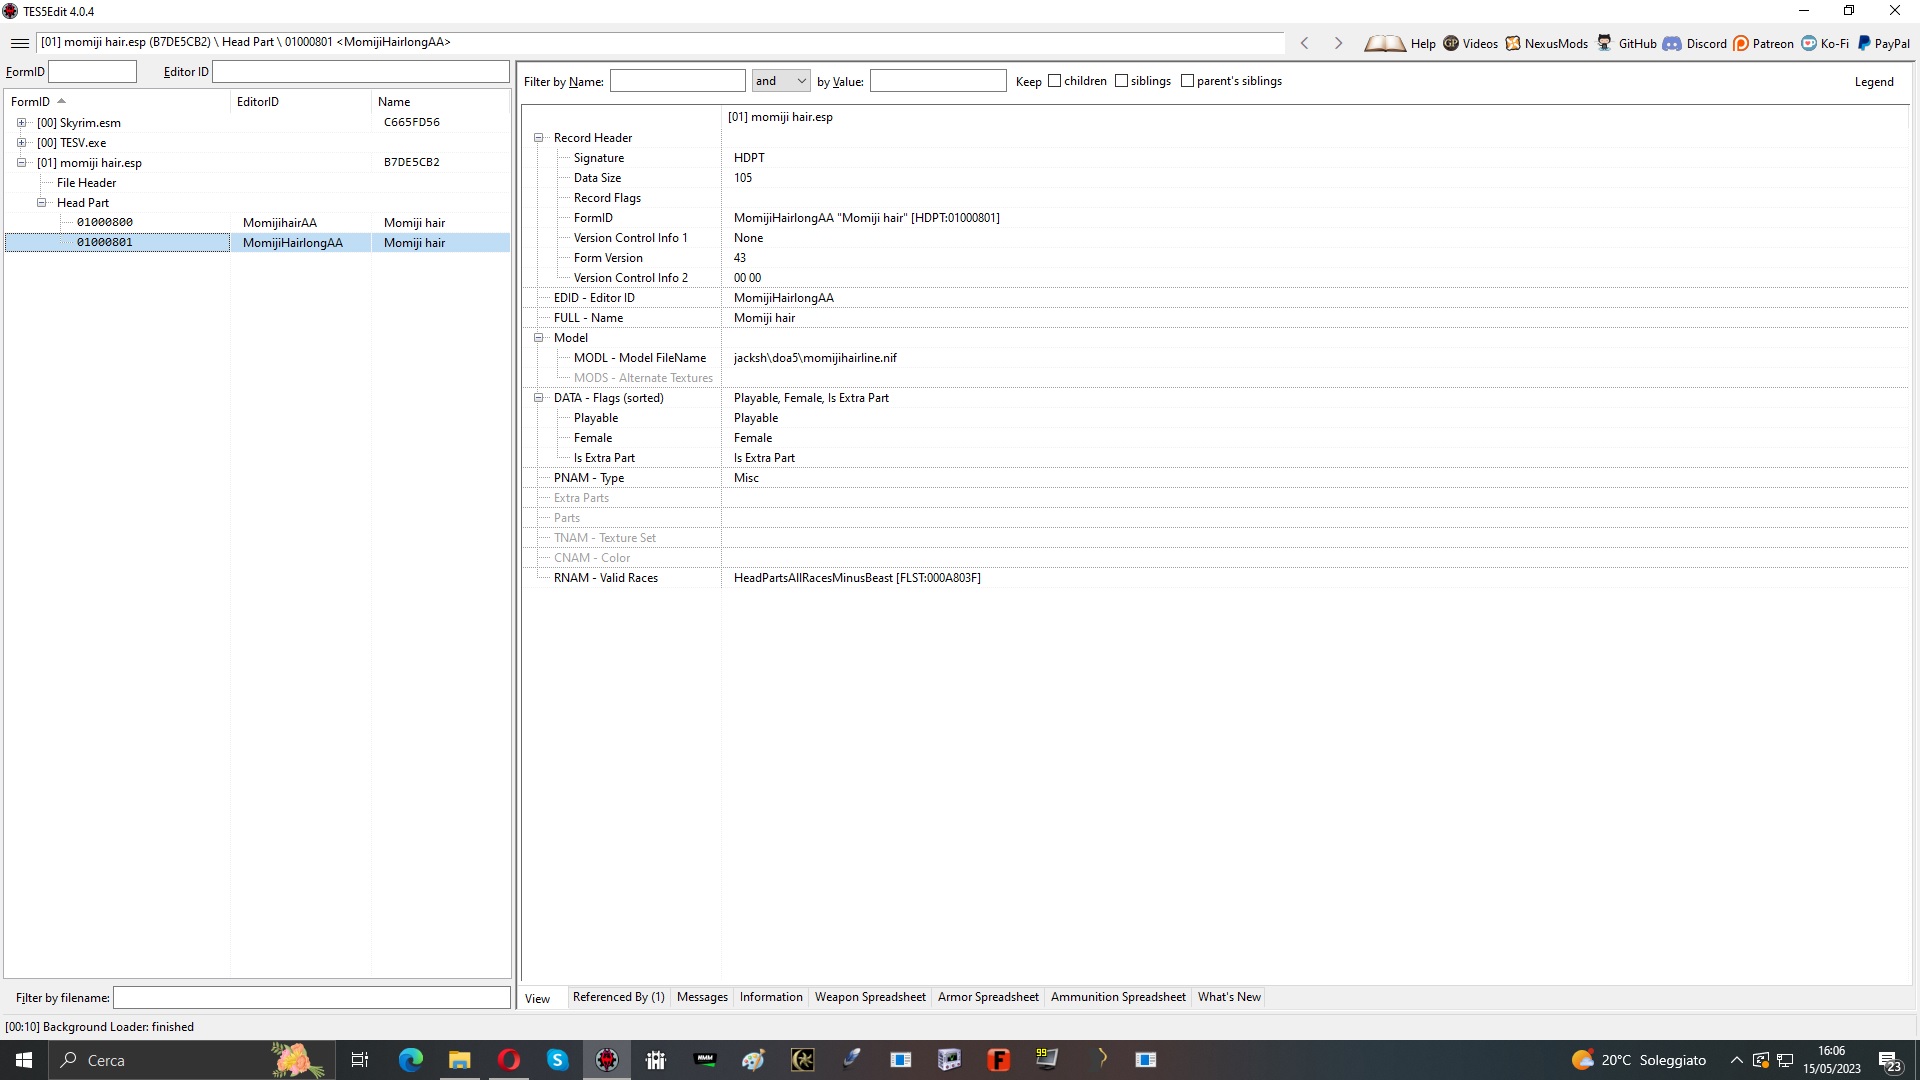This screenshot has width=1920, height=1080.
Task: Focus filter by Value field
Action: tap(938, 81)
